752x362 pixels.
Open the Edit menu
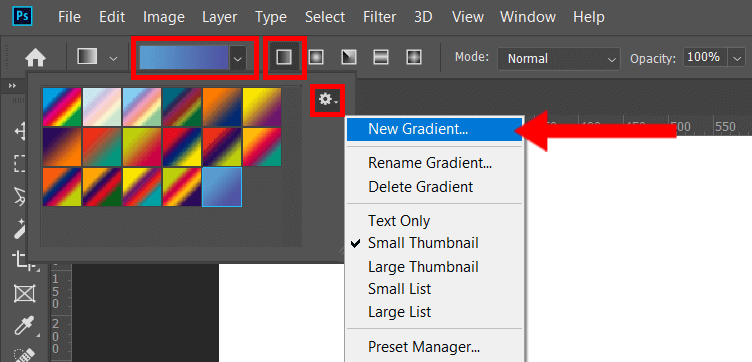coord(112,18)
